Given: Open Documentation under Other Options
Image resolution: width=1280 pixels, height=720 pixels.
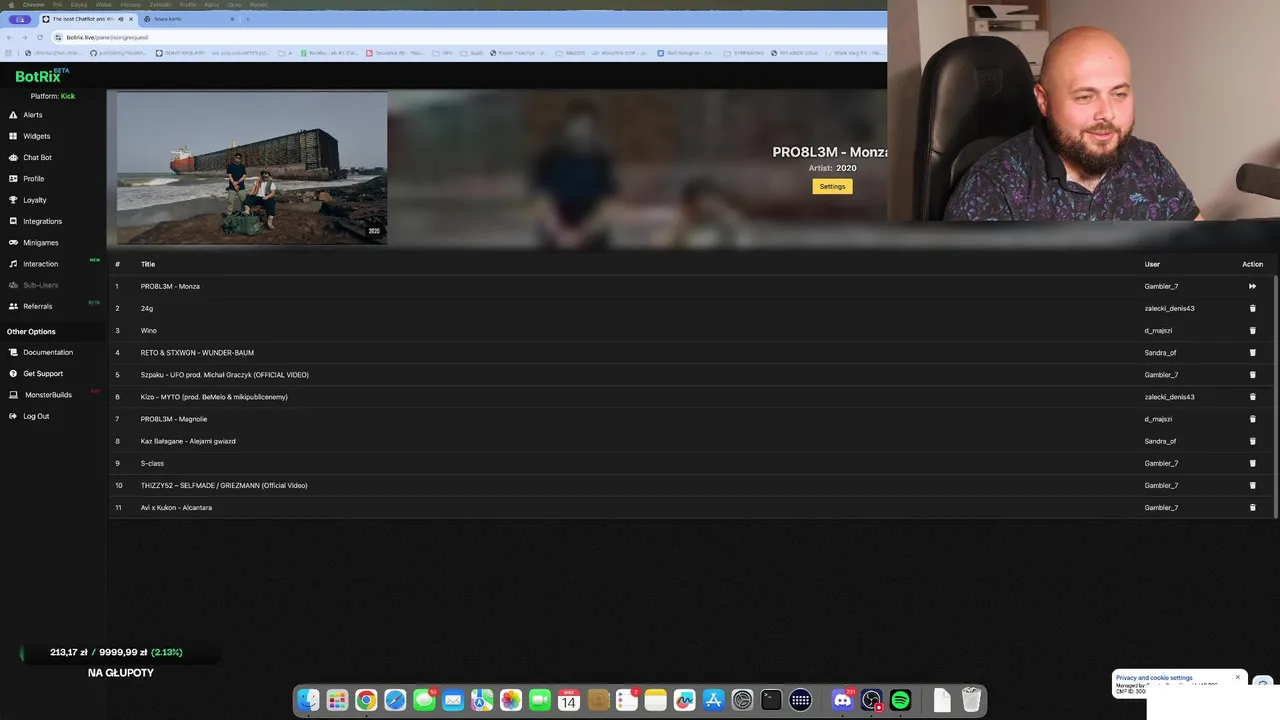Looking at the screenshot, I should [x=47, y=352].
